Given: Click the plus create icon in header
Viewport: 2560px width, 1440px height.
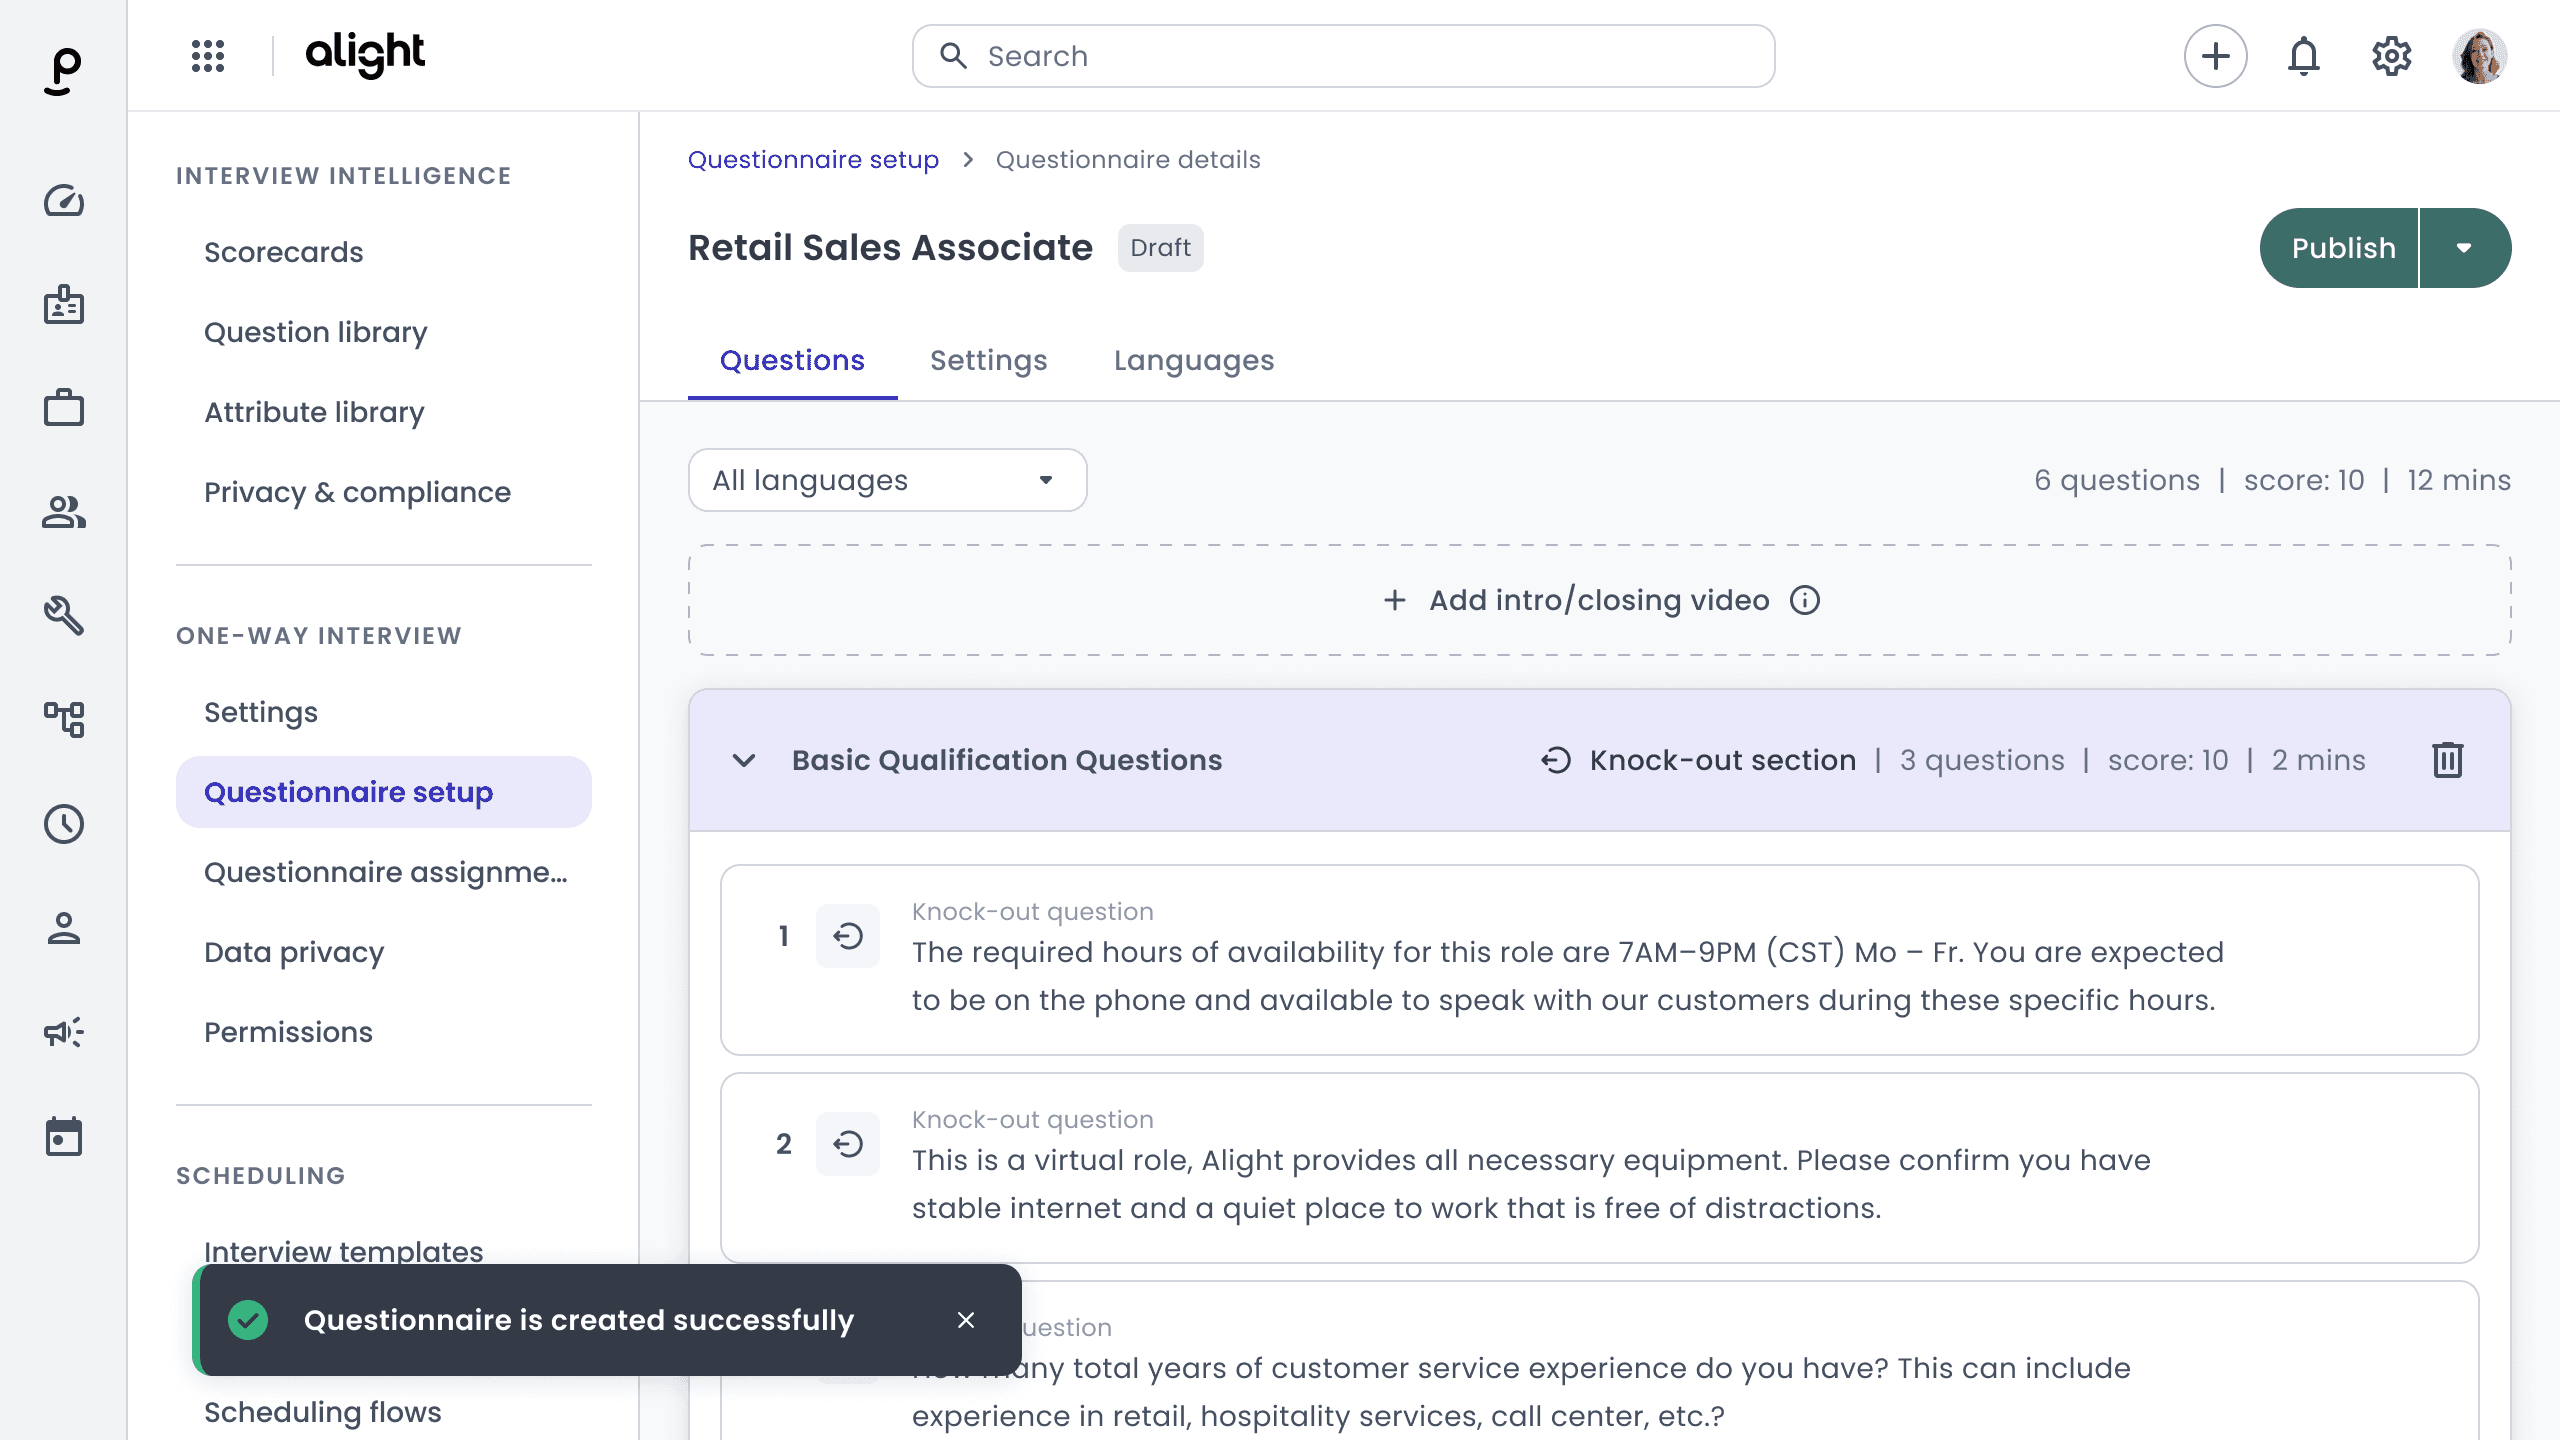Looking at the screenshot, I should [x=2215, y=56].
